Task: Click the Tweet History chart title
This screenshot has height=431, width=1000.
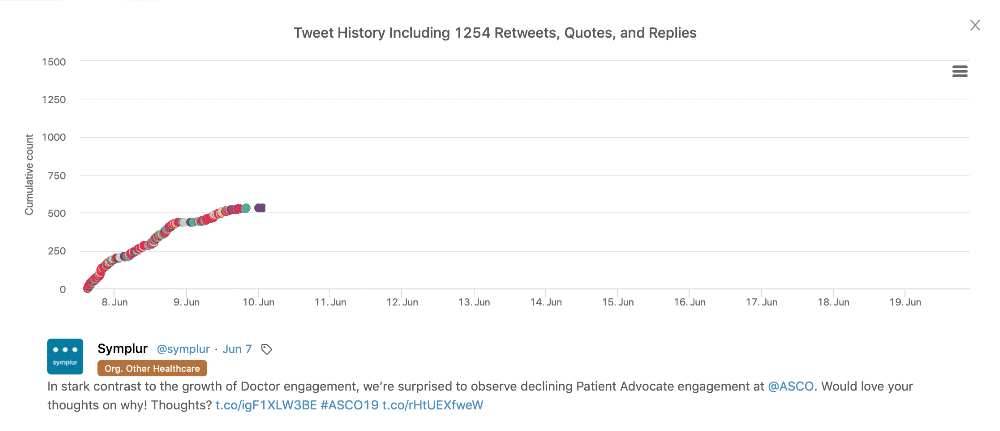Action: click(495, 33)
